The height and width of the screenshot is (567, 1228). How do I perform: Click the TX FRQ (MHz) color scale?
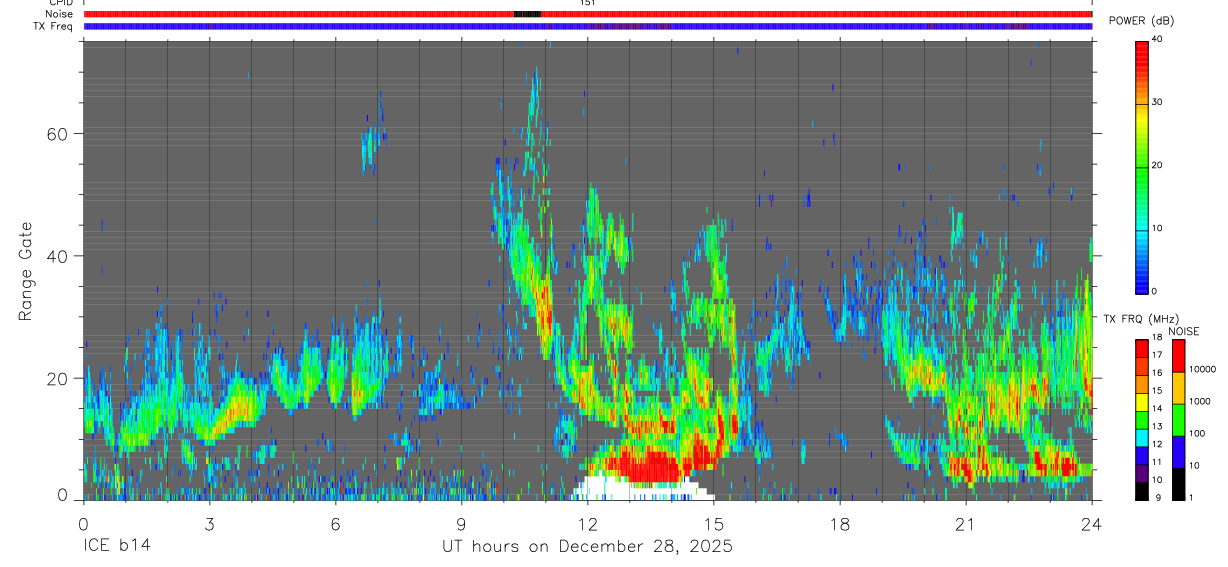(1142, 419)
